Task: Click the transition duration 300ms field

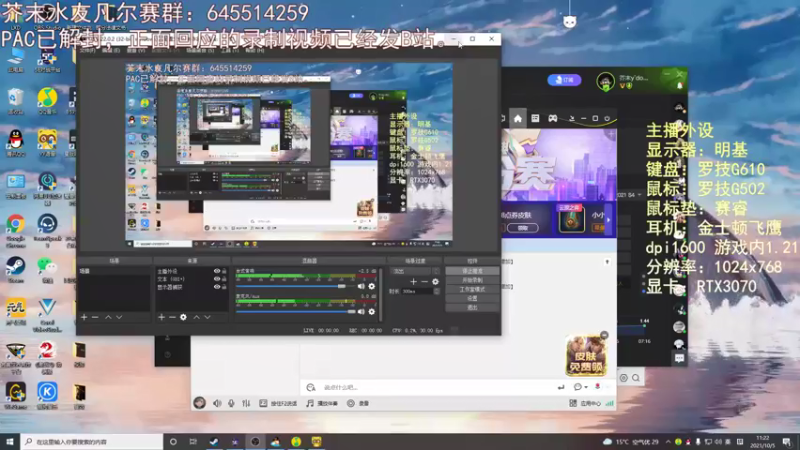Action: 417,291
